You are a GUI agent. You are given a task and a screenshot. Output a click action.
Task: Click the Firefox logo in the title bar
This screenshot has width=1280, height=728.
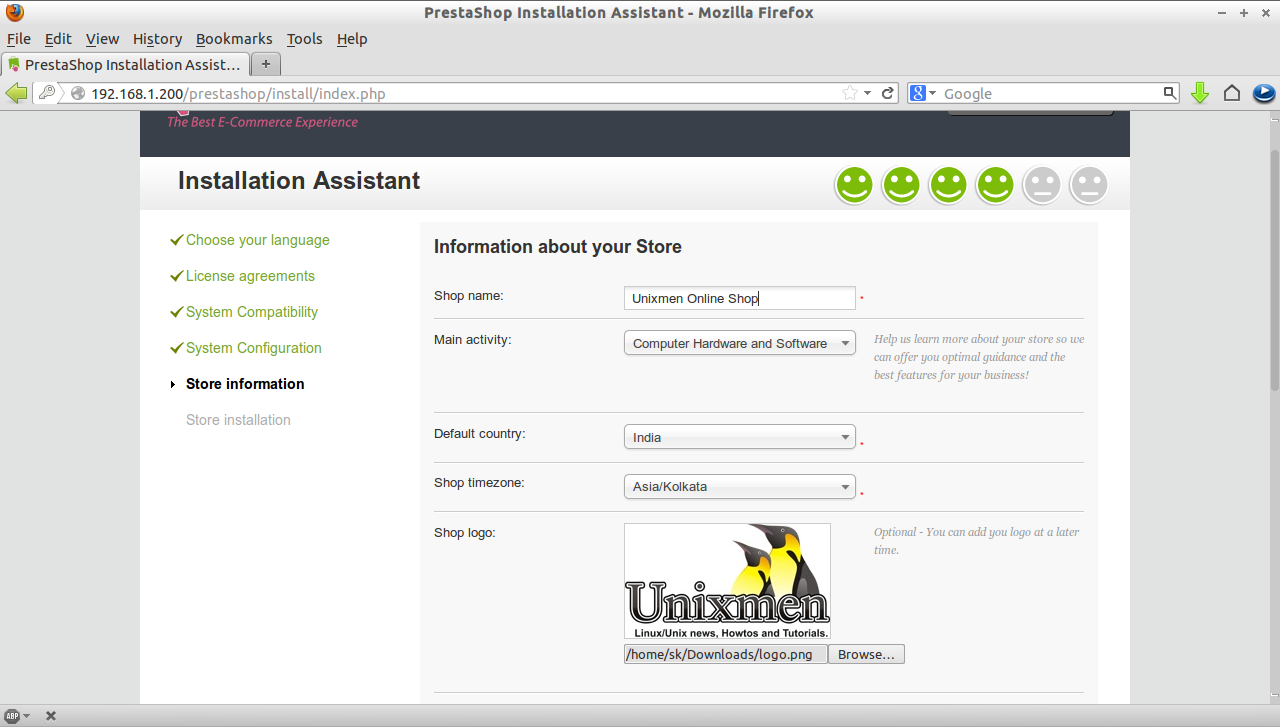(14, 13)
